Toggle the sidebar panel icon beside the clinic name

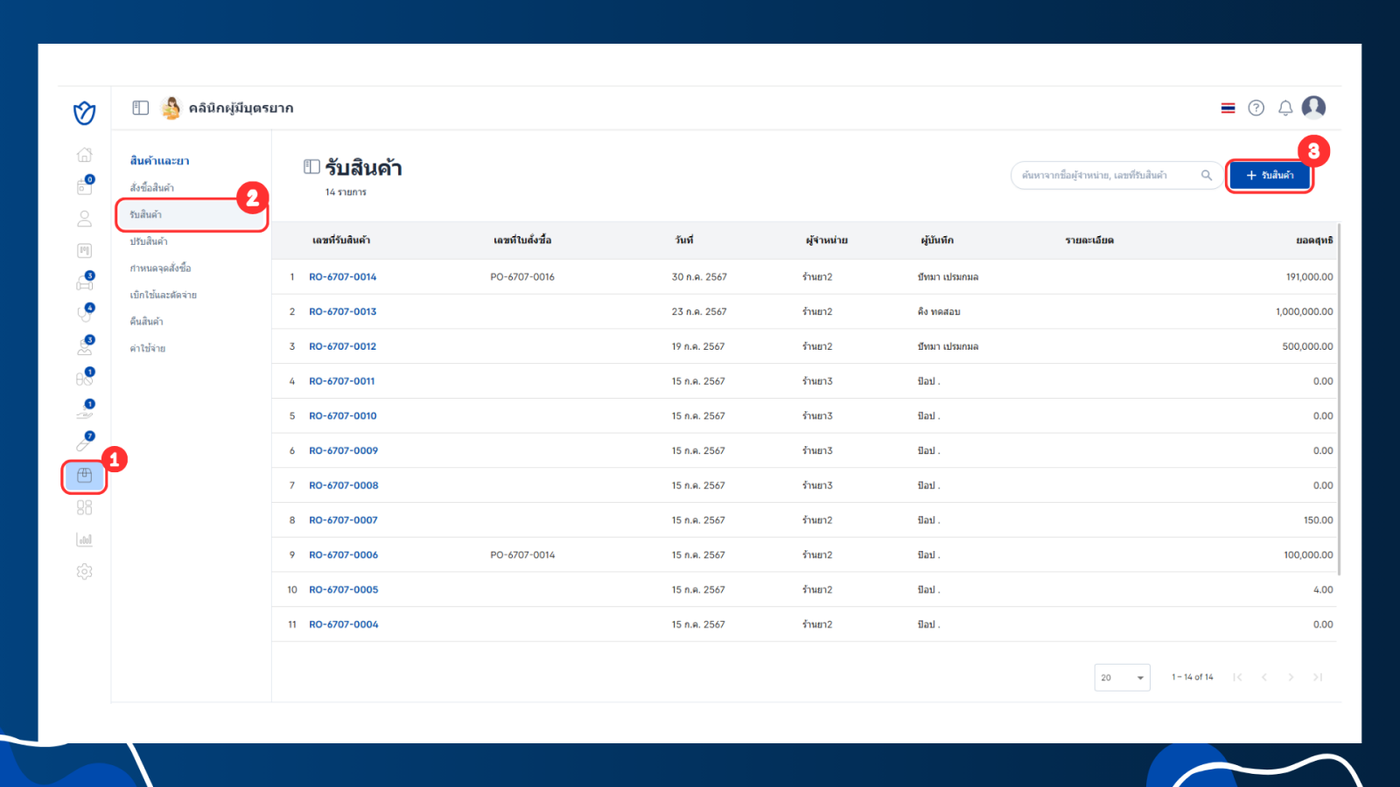click(140, 108)
